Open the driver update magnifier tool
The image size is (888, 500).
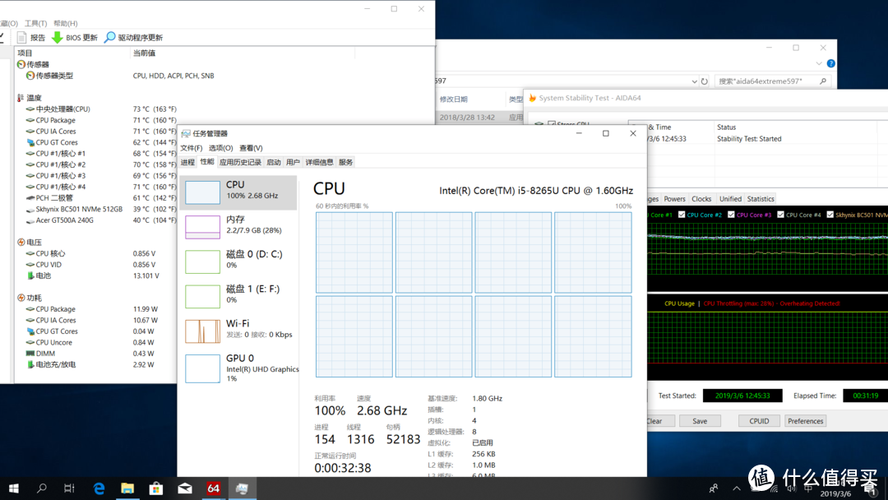(x=110, y=37)
